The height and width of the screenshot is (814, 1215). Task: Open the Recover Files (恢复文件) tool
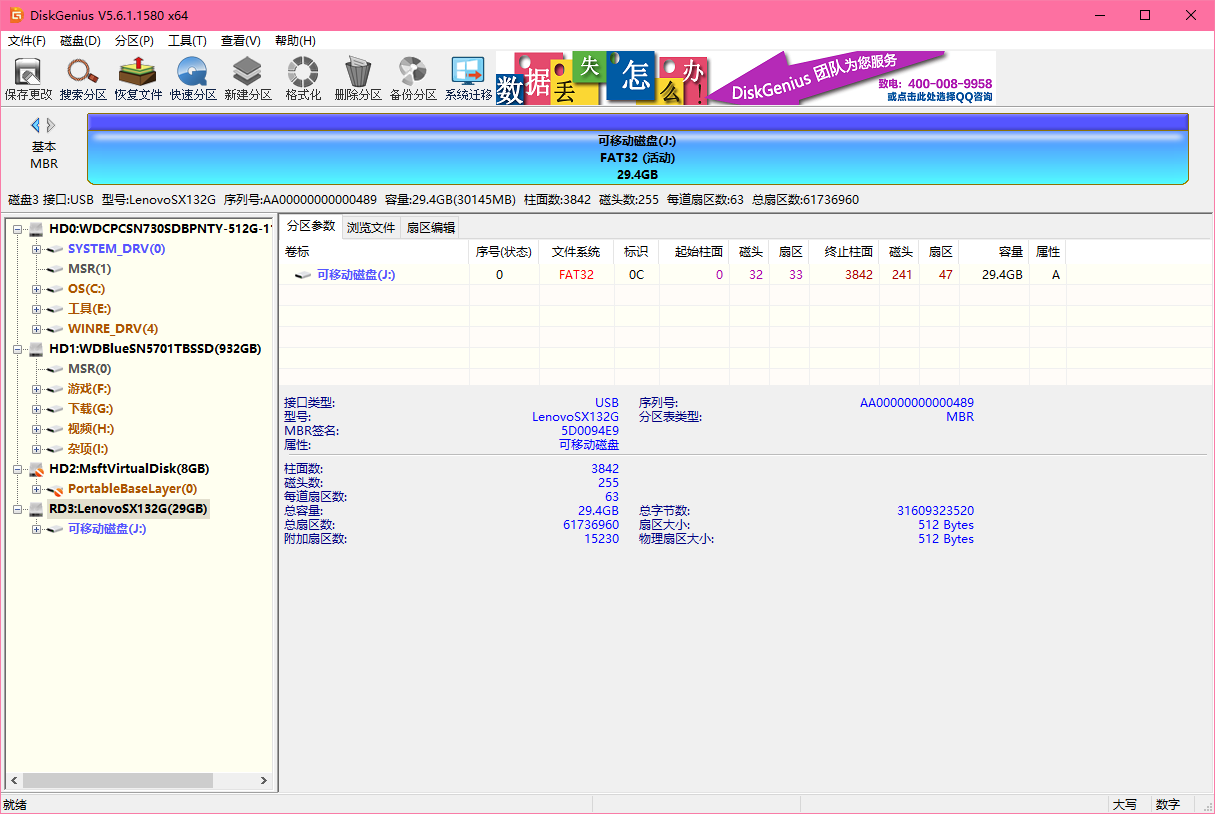[x=138, y=78]
